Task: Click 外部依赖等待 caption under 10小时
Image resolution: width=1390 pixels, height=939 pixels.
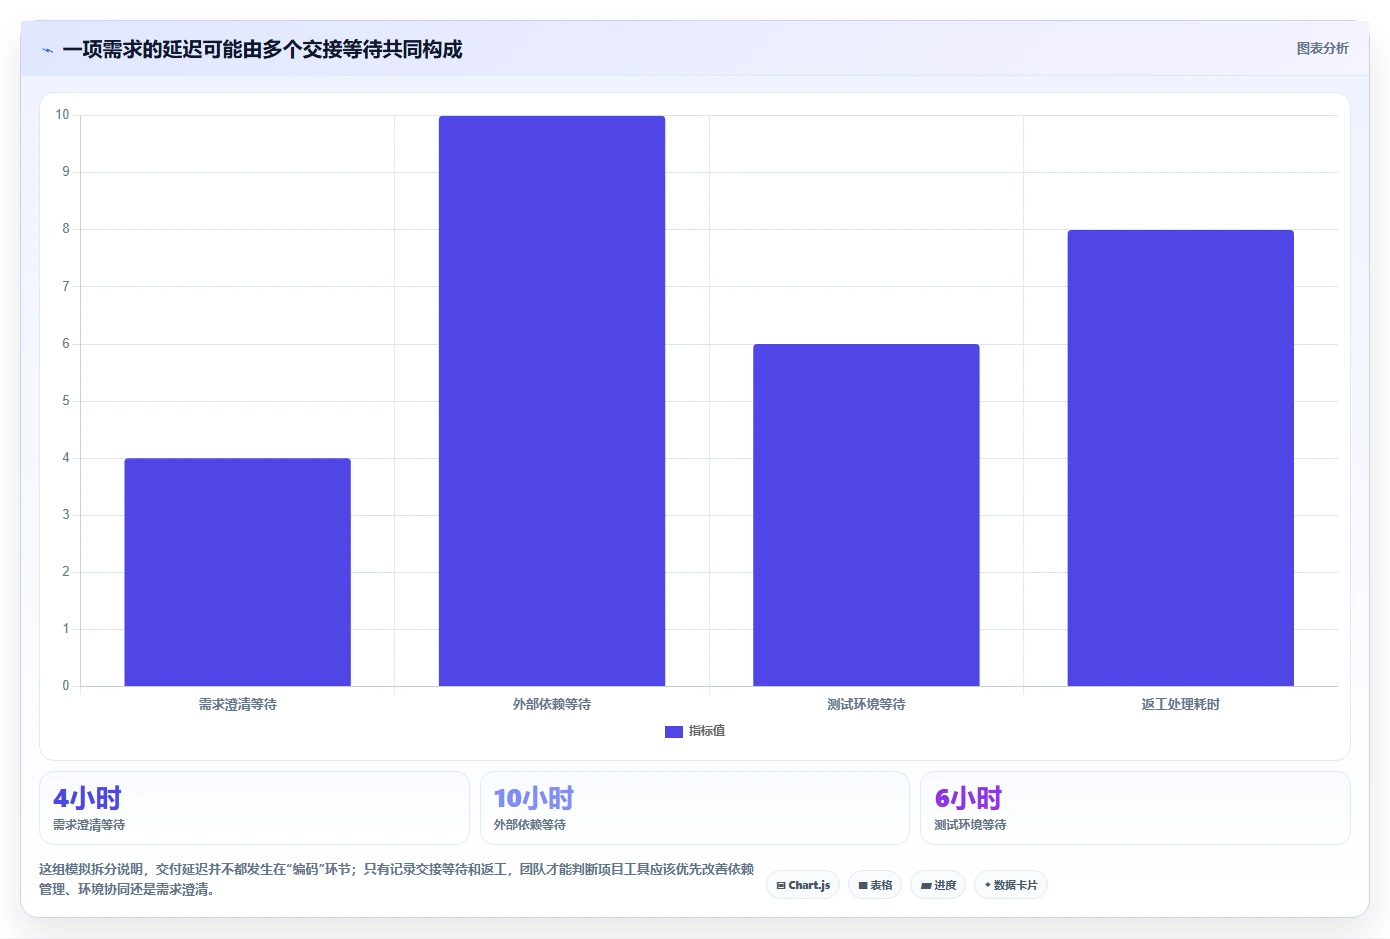Action: click(530, 825)
